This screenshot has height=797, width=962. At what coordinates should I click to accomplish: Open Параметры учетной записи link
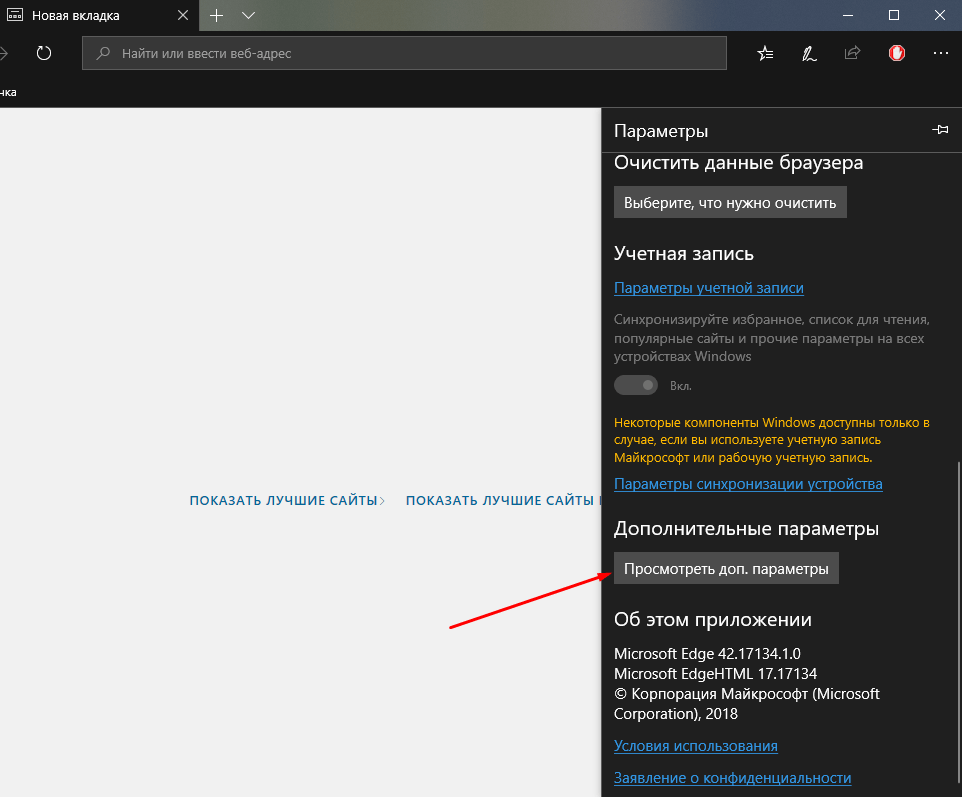click(709, 288)
